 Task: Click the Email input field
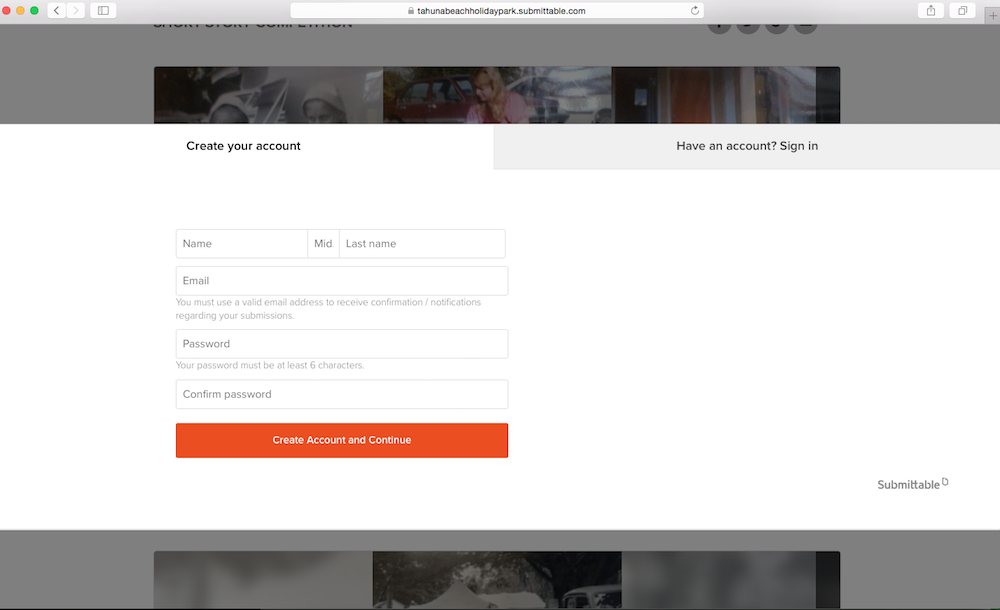(341, 281)
